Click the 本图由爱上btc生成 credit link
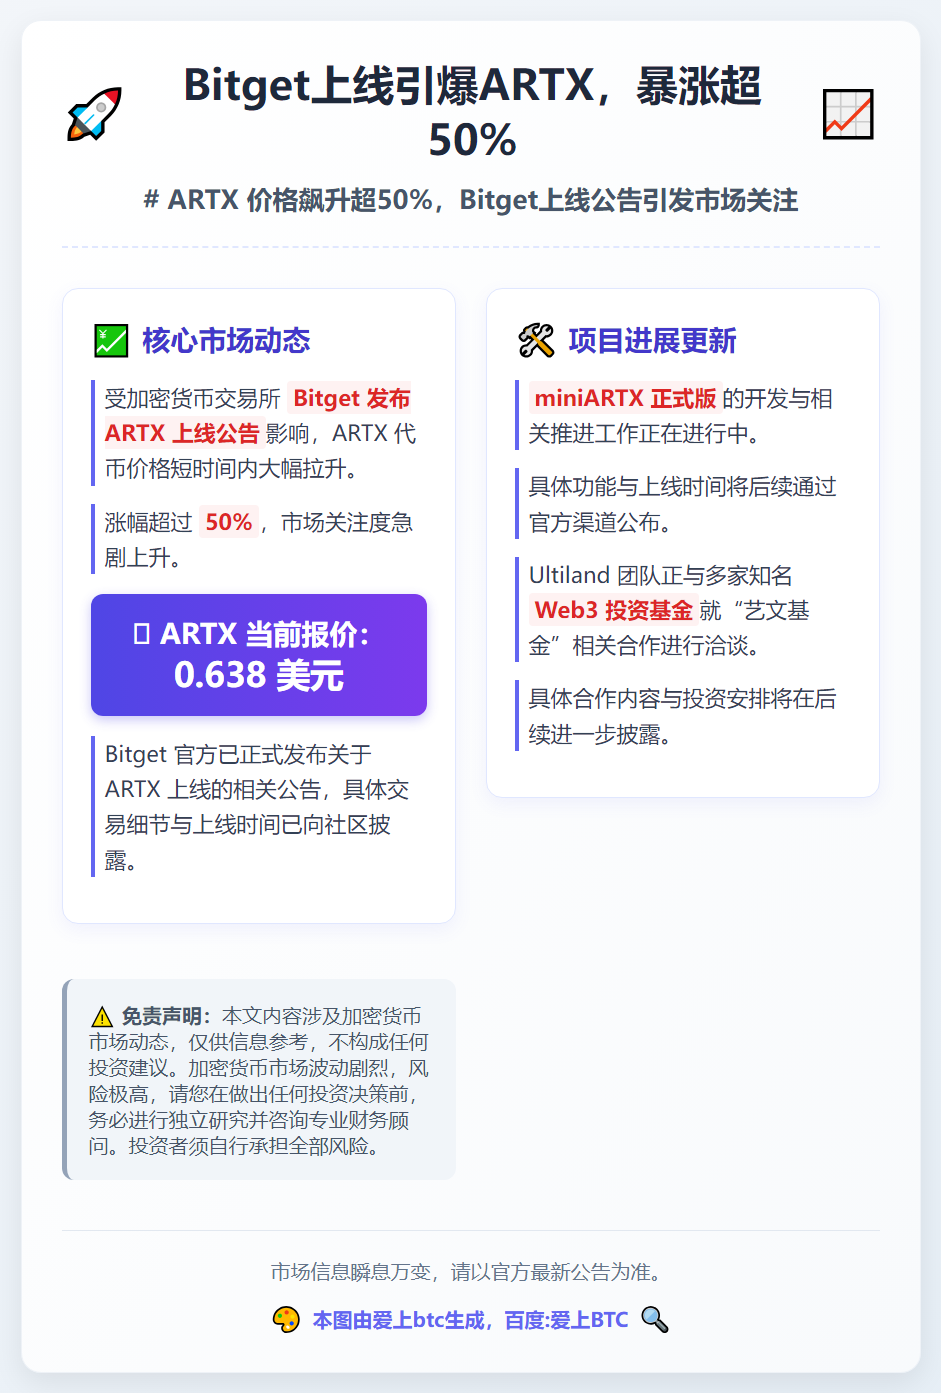The height and width of the screenshot is (1393, 941). point(471,1320)
